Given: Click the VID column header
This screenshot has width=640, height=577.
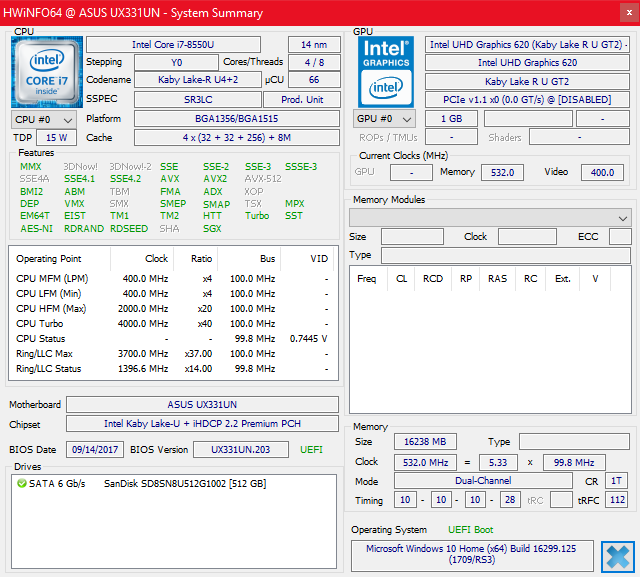Looking at the screenshot, I should click(x=318, y=258).
